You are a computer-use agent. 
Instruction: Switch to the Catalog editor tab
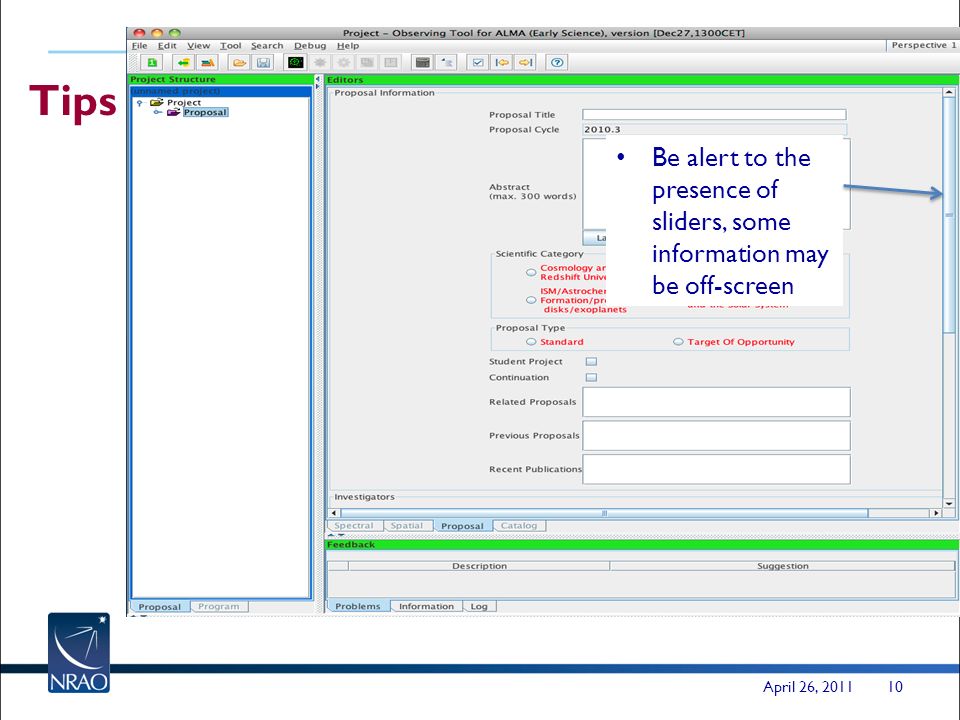click(519, 526)
